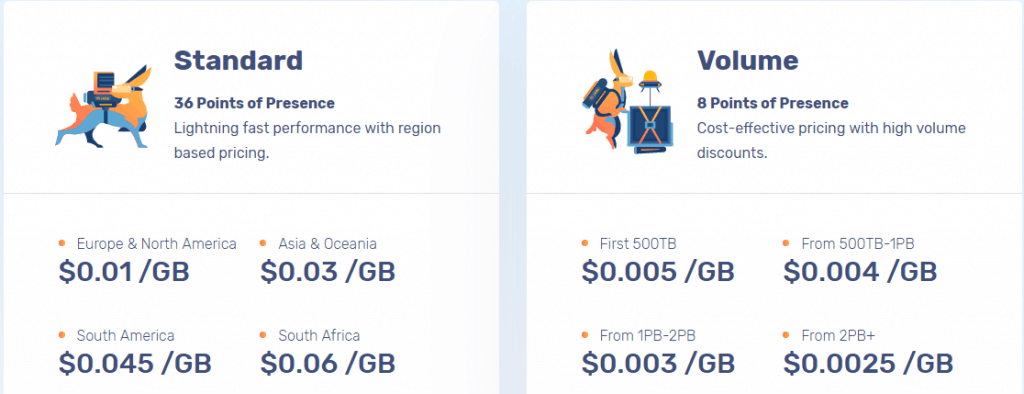Click orange bullet beside South Africa
This screenshot has height=394, width=1024.
tap(263, 335)
